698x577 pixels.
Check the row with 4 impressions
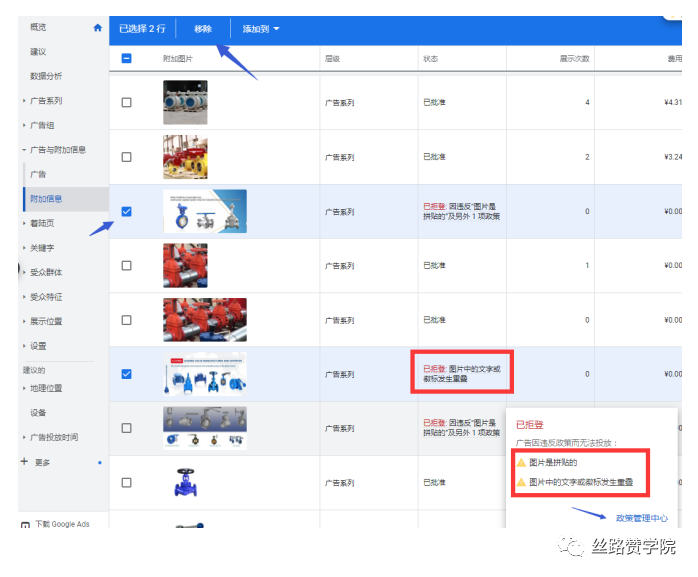pyautogui.click(x=126, y=102)
